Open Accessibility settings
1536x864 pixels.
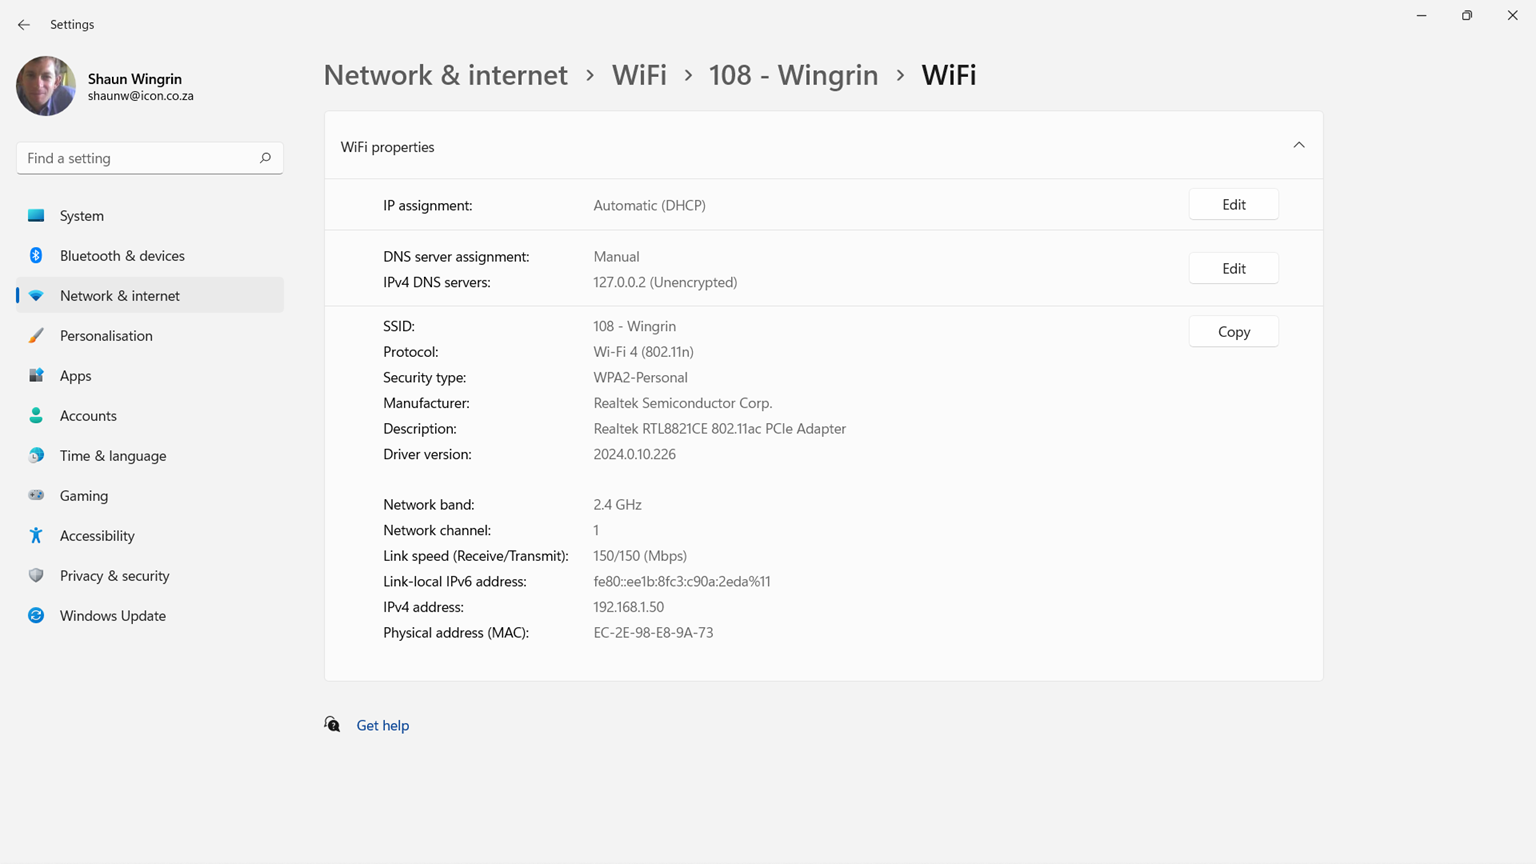[150, 536]
